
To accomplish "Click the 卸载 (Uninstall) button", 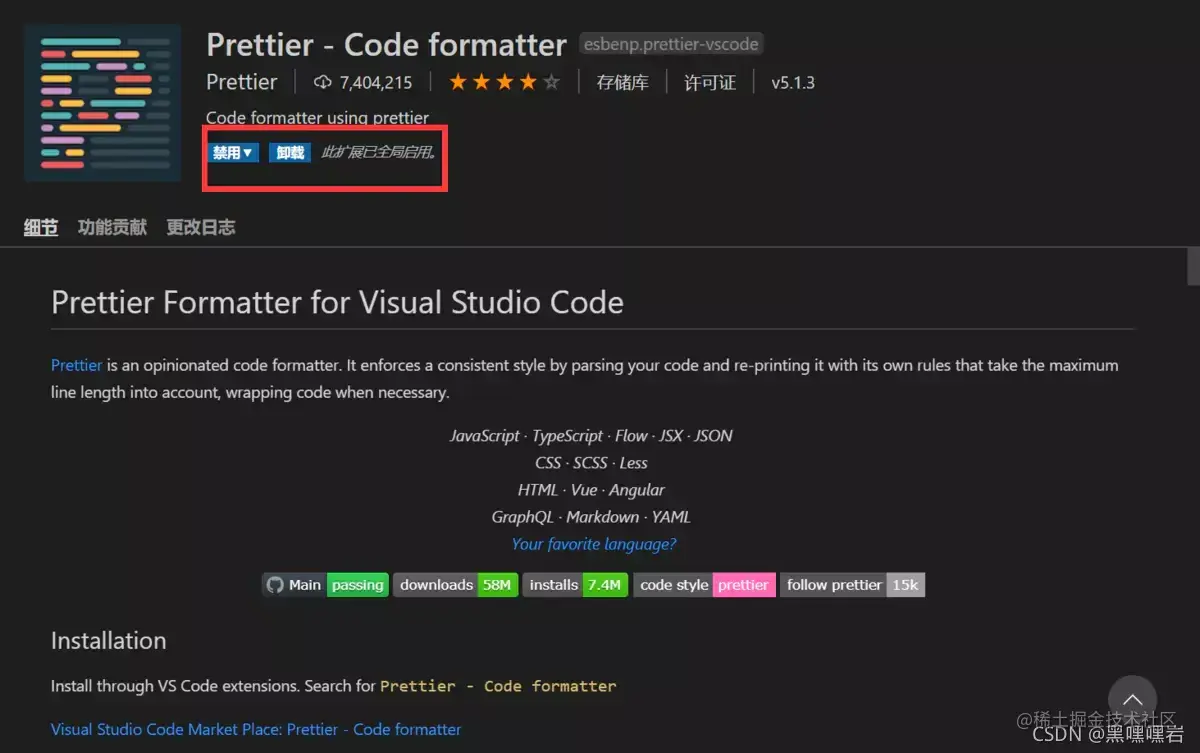I will (290, 153).
